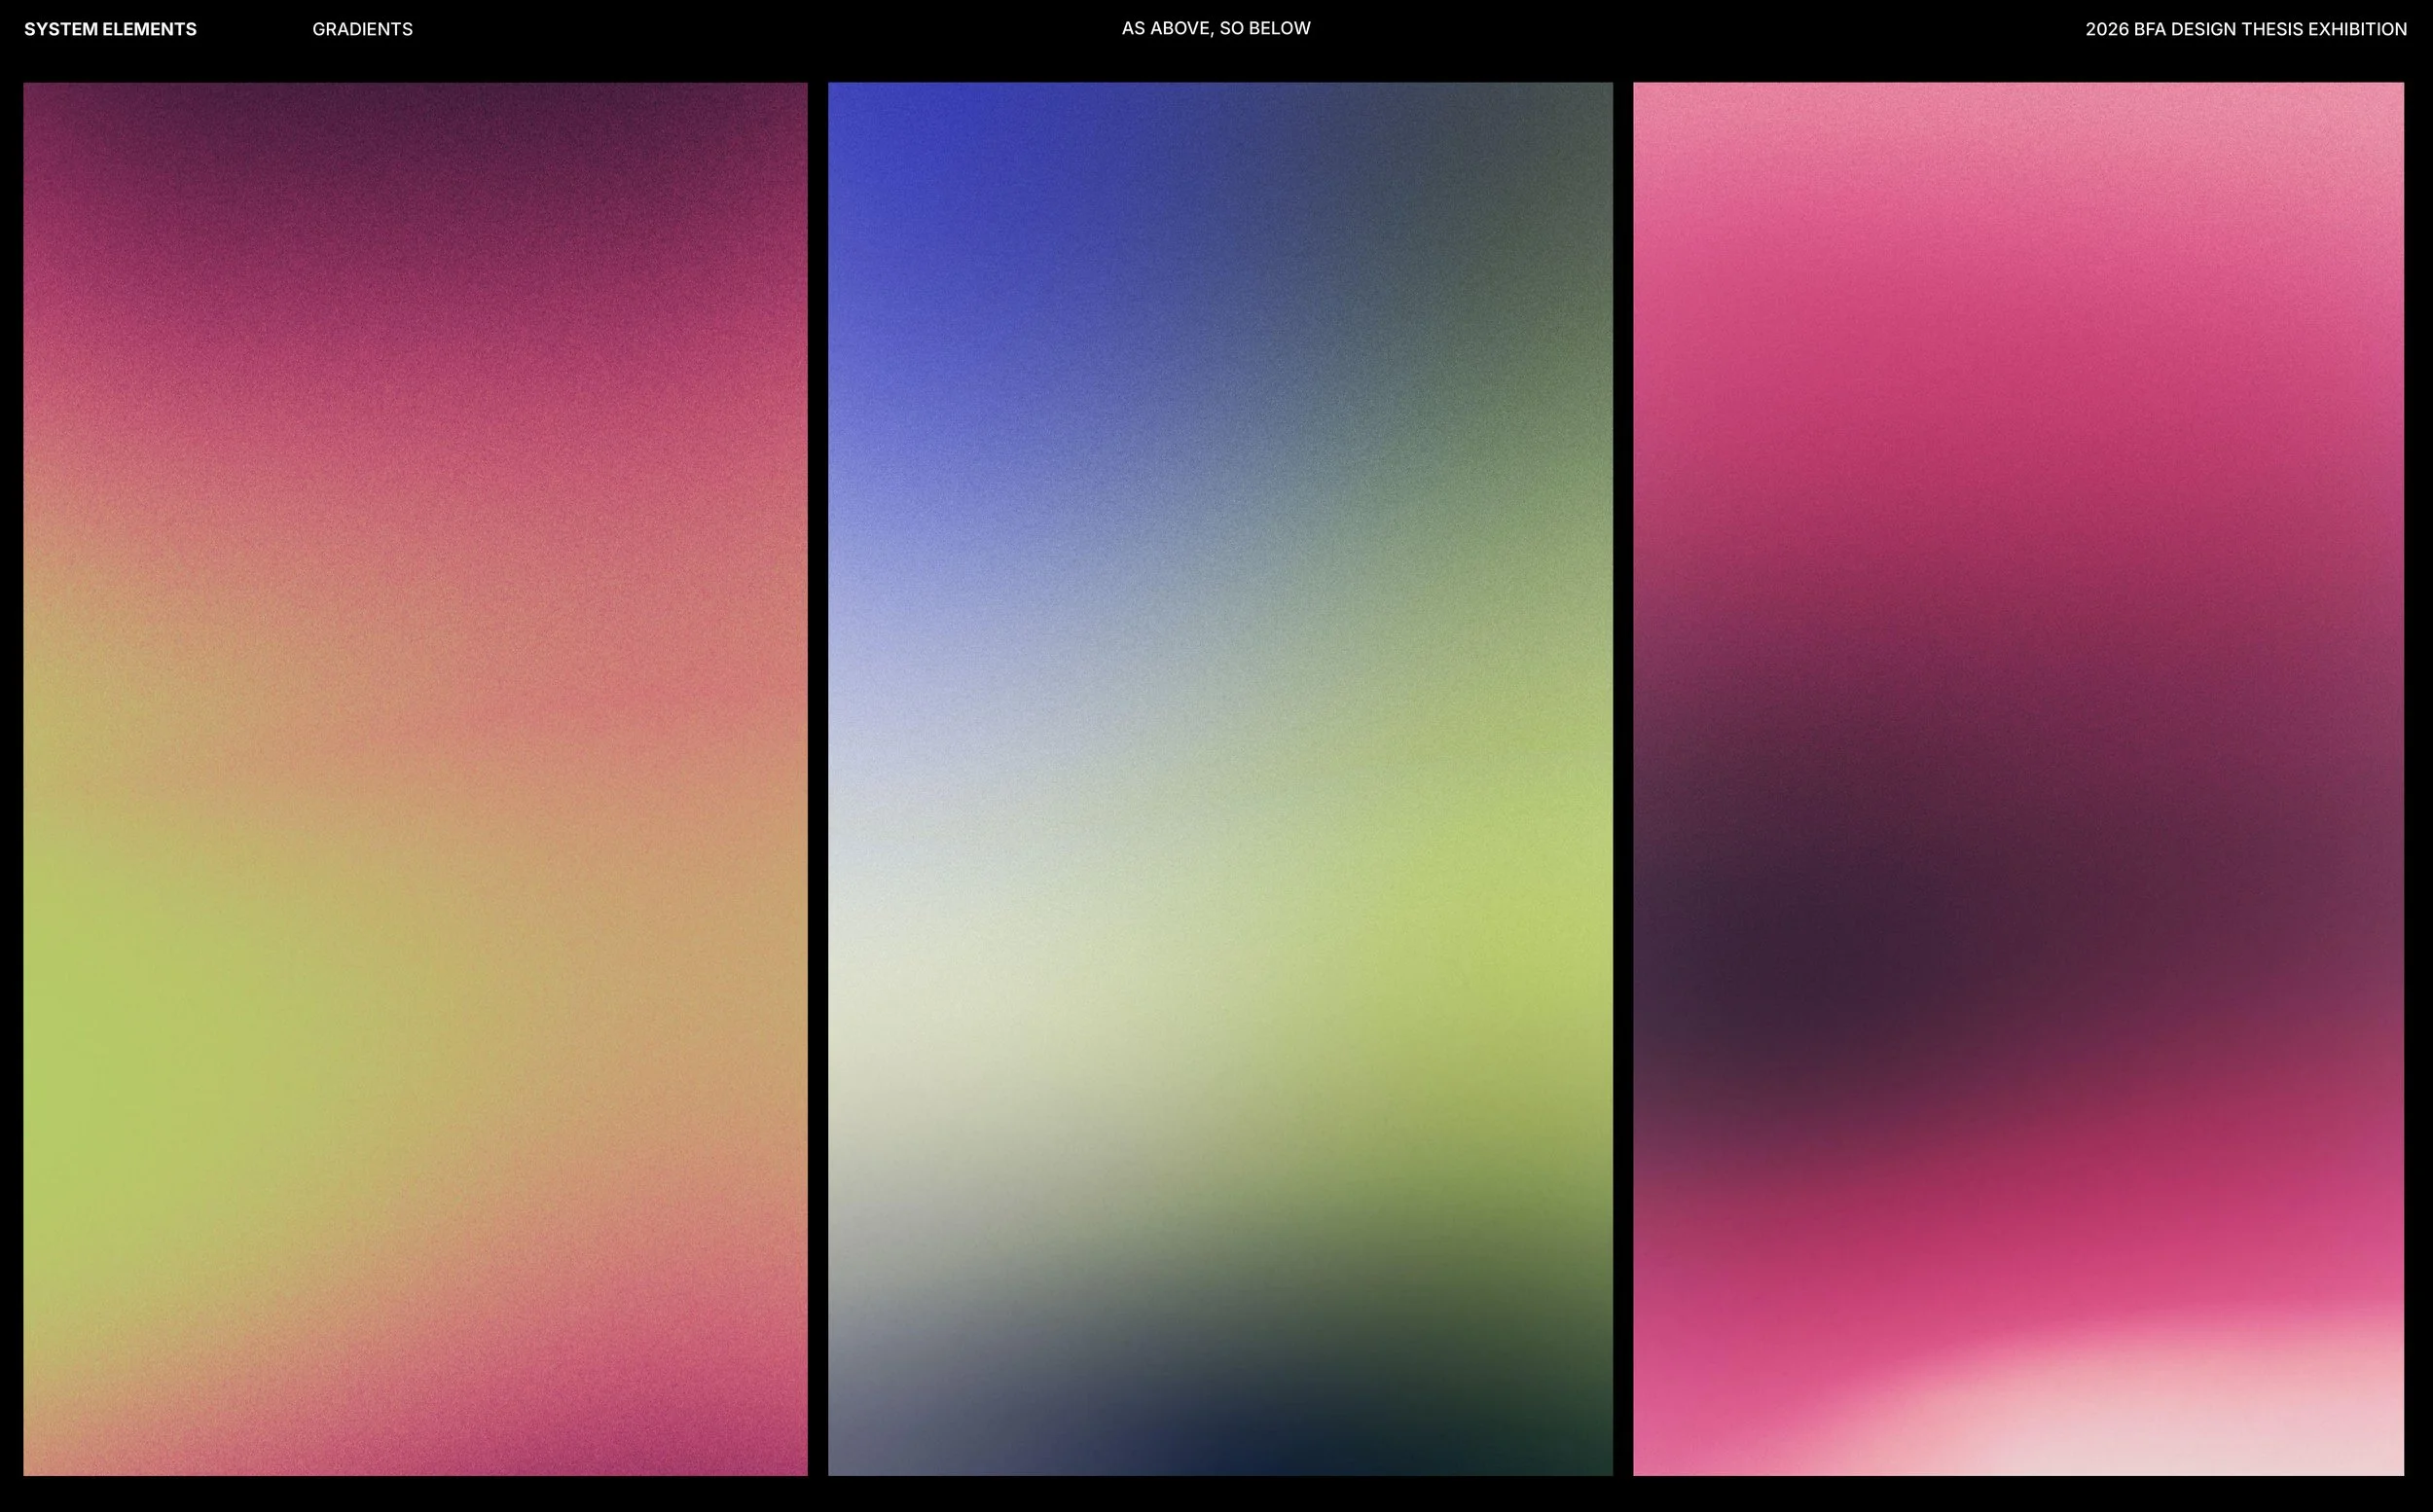Click the SYSTEM ELEMENTS heading
Image resolution: width=2433 pixels, height=1512 pixels.
(x=110, y=29)
